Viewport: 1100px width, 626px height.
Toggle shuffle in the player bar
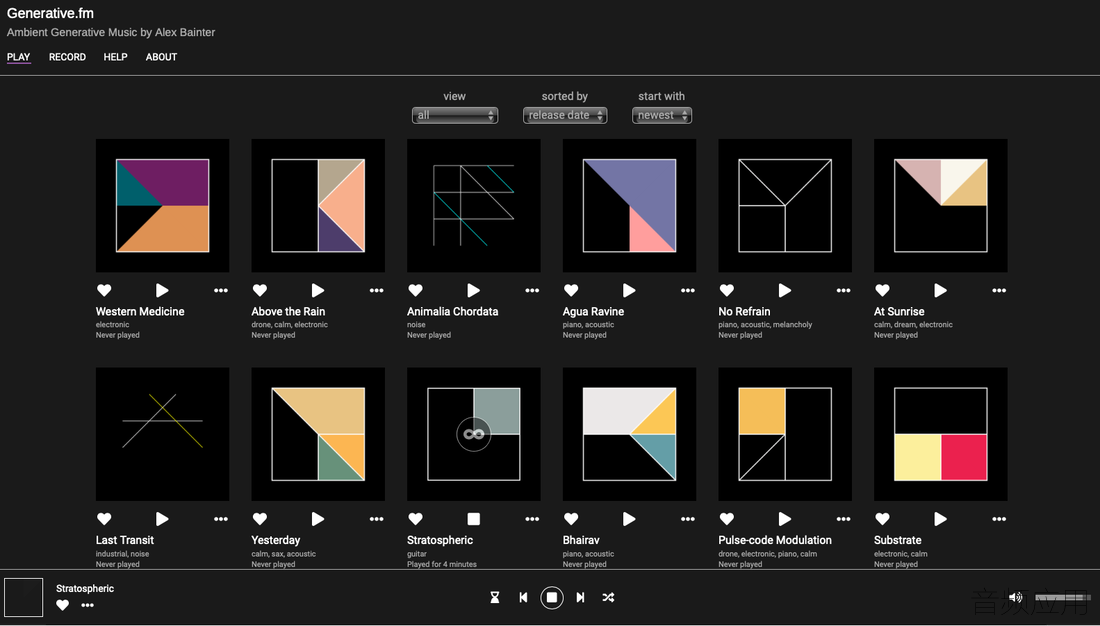[608, 597]
